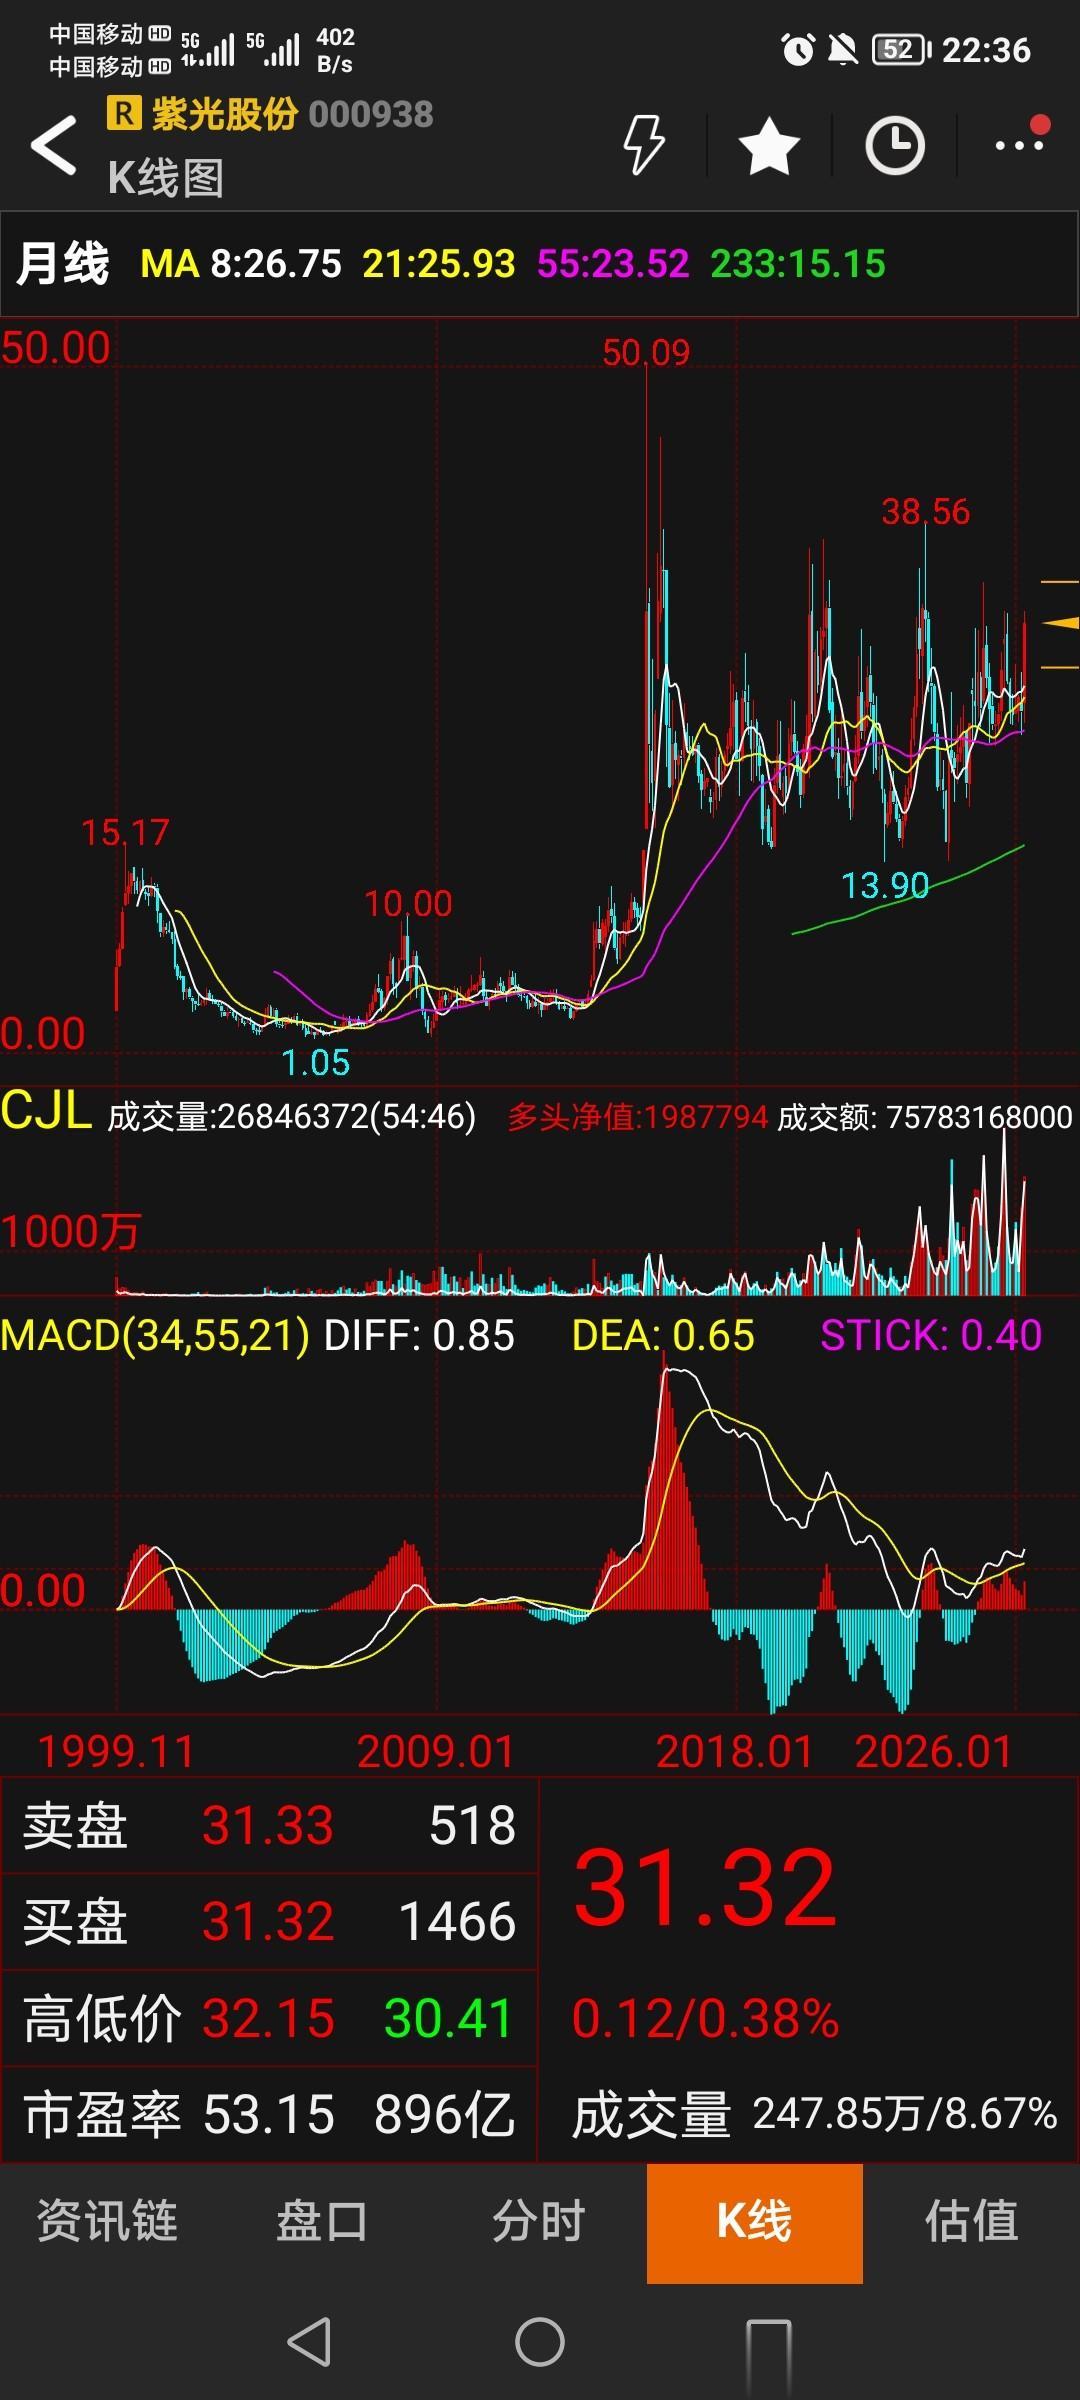Tap the 卖盘 31.33 row
1080x2400 pixels.
click(269, 1825)
